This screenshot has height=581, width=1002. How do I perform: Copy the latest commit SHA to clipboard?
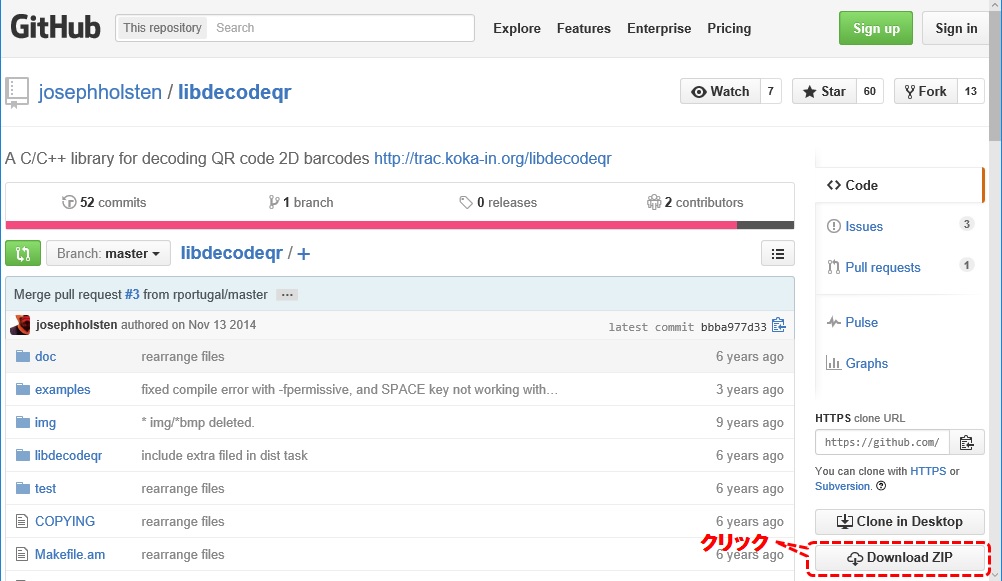point(779,325)
